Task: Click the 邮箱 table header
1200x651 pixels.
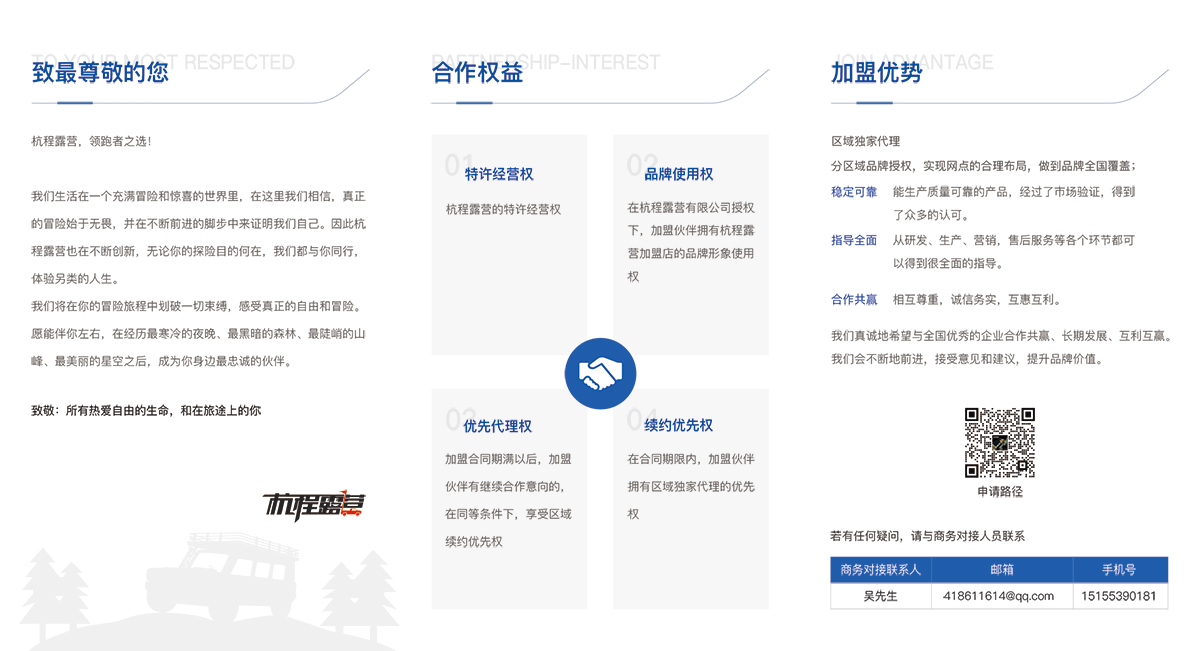Action: coord(1001,570)
